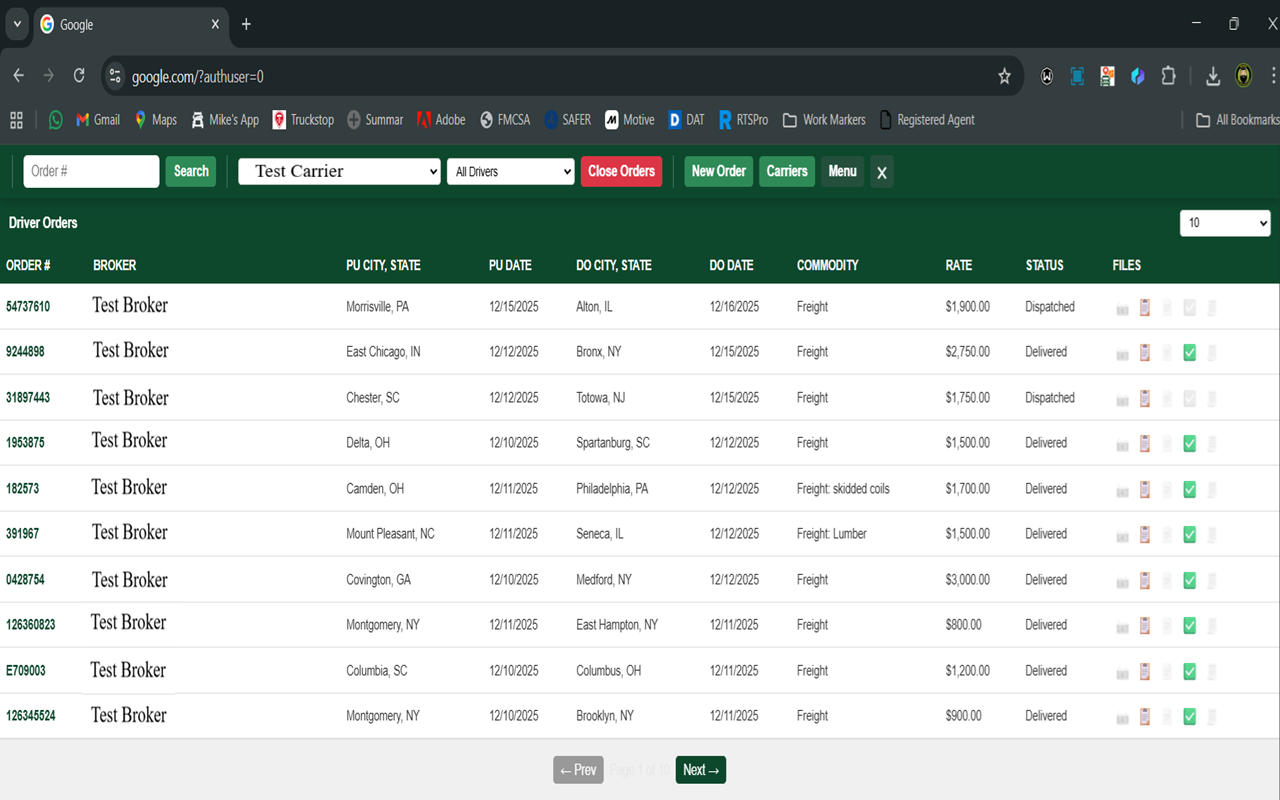The image size is (1280, 800).
Task: Expand the All Drivers dropdown
Action: (x=510, y=172)
